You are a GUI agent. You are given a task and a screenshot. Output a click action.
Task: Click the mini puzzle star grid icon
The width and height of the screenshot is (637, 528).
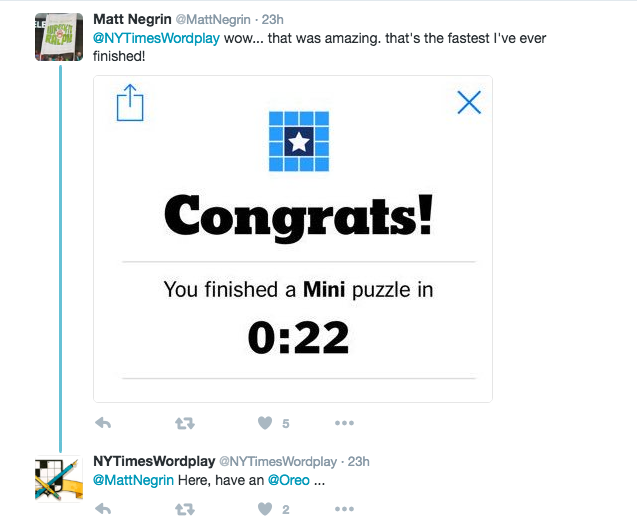point(298,141)
